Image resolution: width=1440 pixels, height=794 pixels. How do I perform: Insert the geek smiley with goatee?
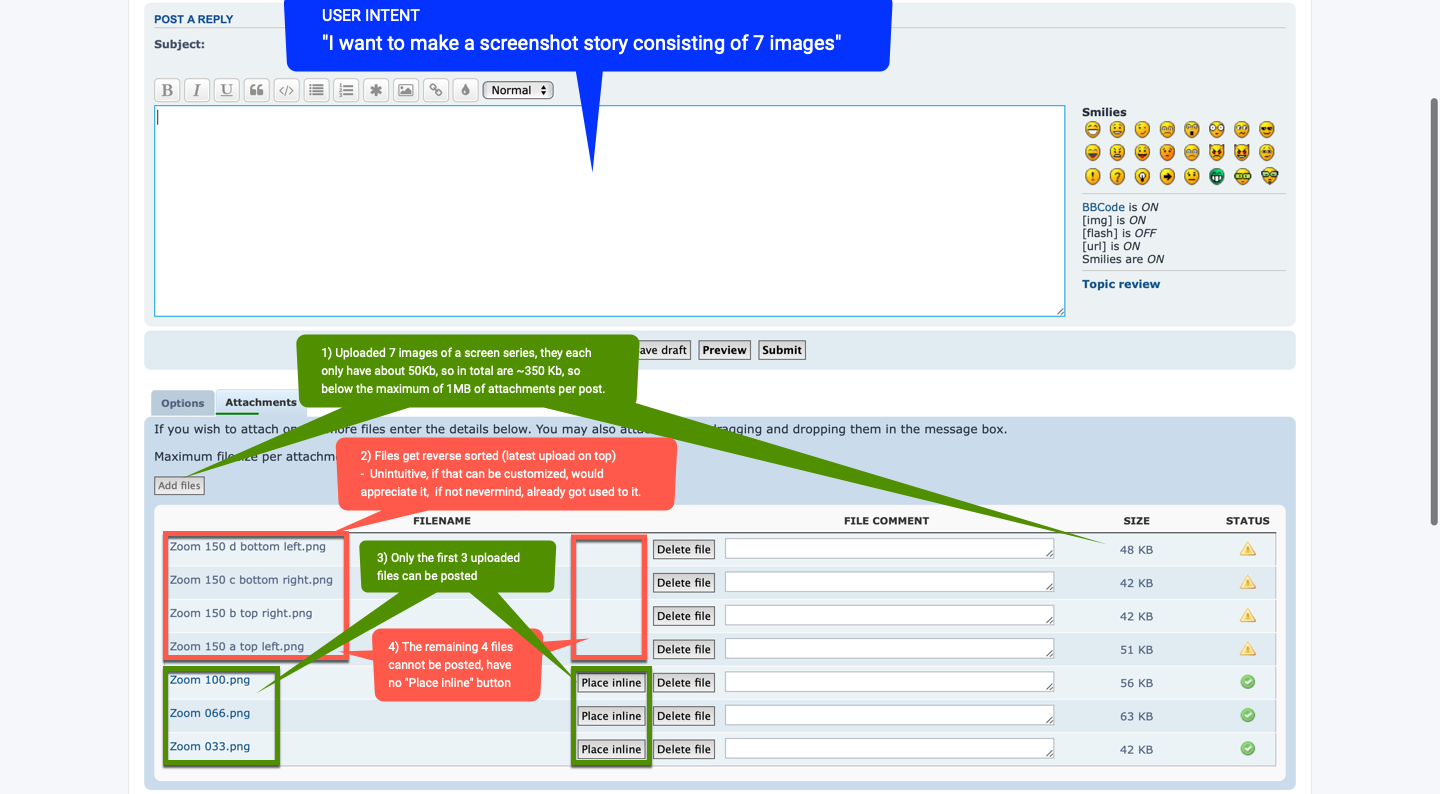[x=1269, y=176]
